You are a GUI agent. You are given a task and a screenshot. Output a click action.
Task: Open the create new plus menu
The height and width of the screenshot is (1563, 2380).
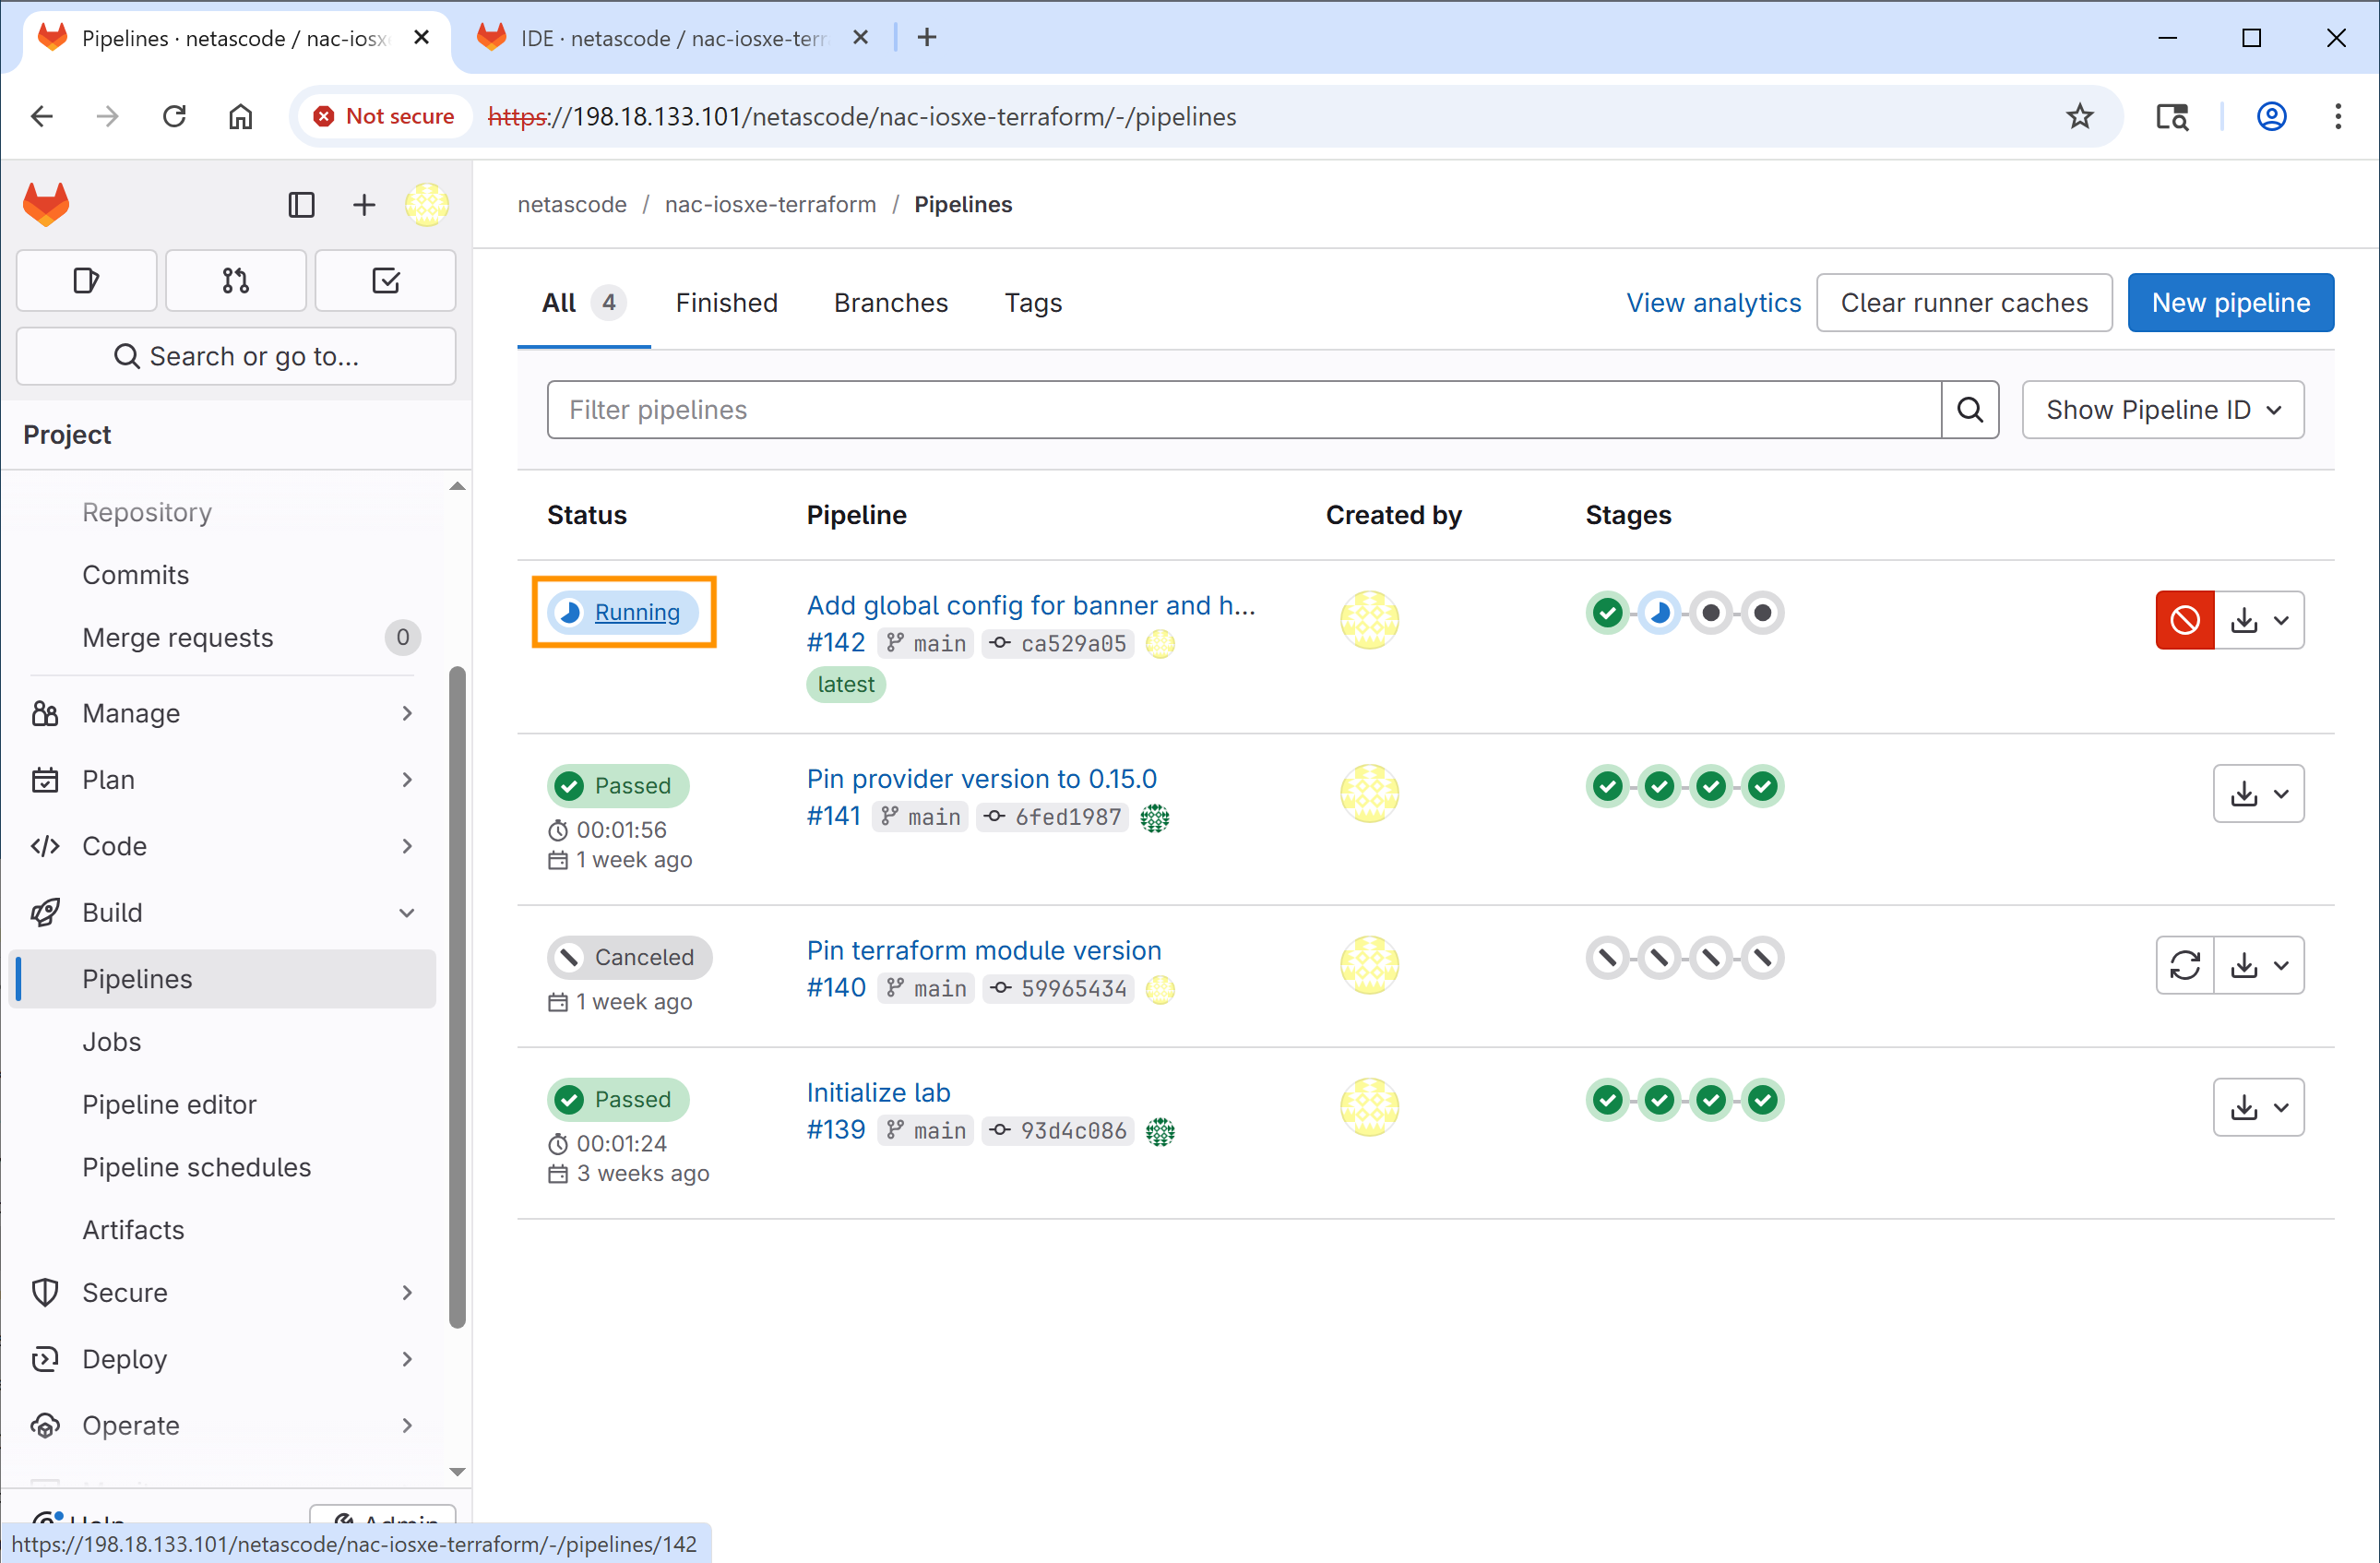[364, 205]
